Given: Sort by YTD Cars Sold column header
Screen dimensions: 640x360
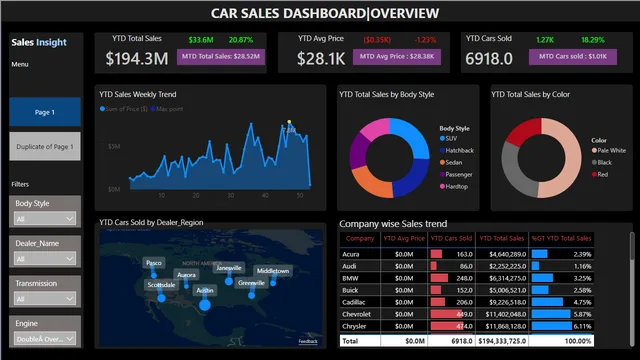Looking at the screenshot, I should pos(451,238).
